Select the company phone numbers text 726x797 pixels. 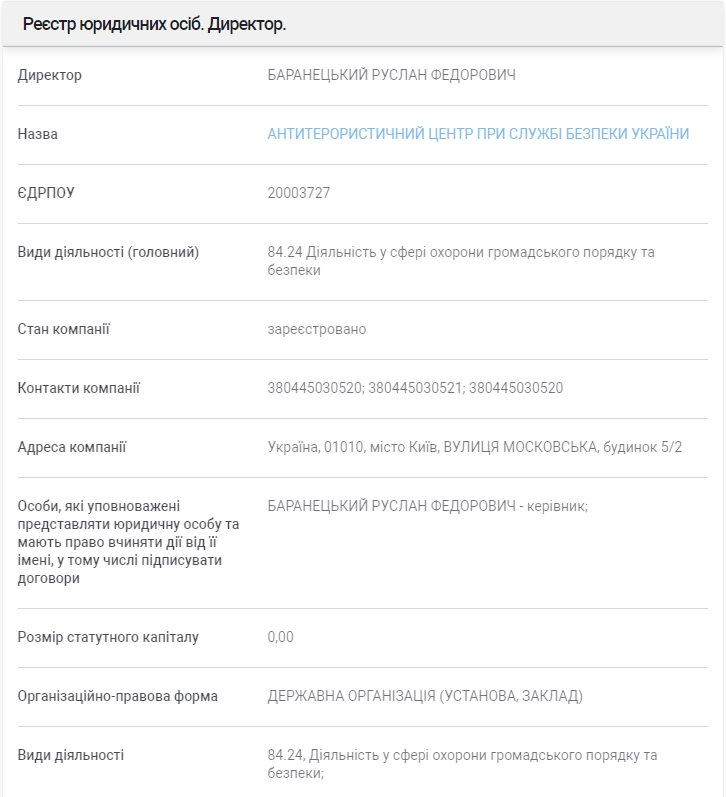tap(415, 388)
